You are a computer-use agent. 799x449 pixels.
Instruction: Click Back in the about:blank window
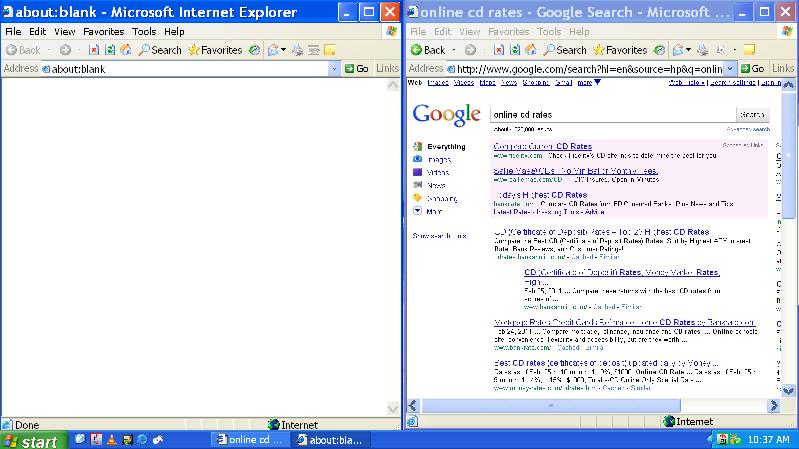(23, 50)
